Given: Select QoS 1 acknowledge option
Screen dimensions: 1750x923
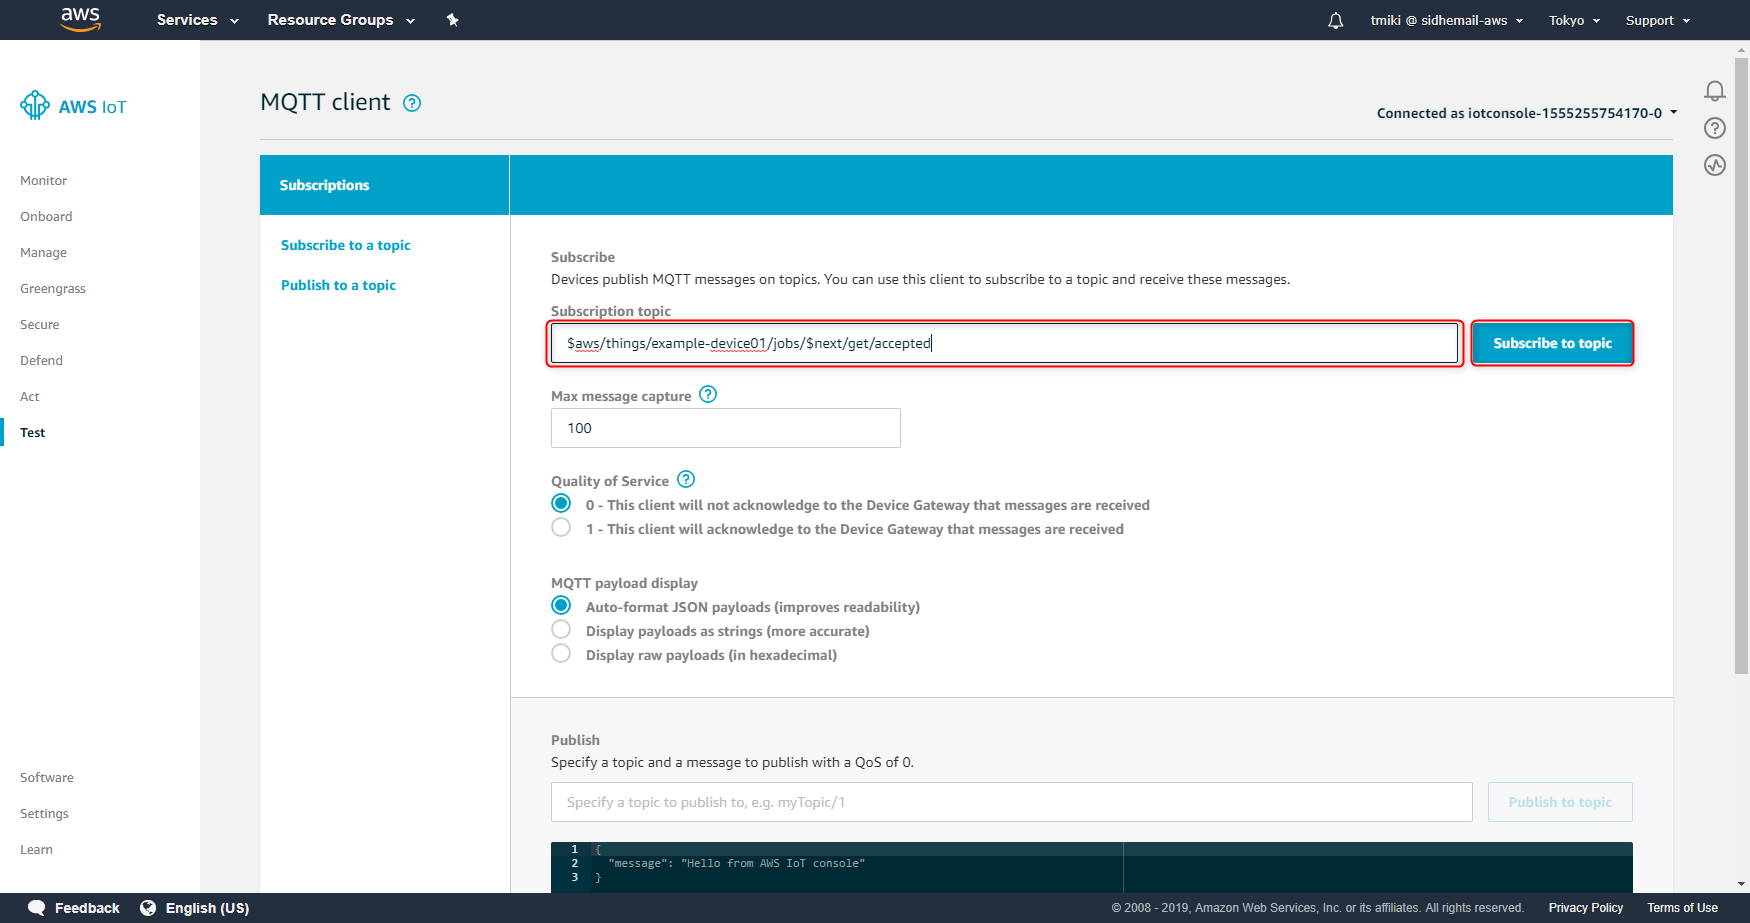Looking at the screenshot, I should [x=561, y=528].
